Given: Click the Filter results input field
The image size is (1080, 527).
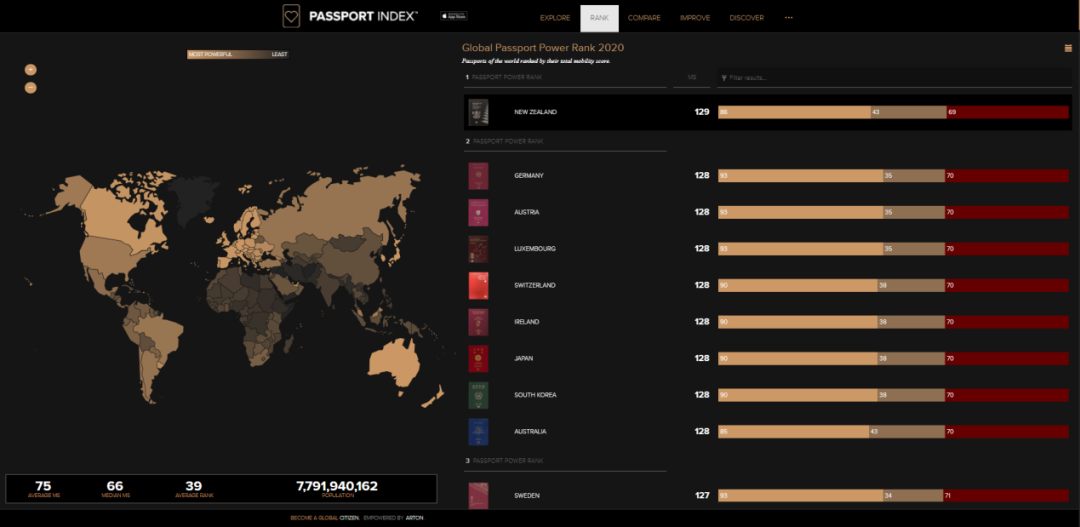Looking at the screenshot, I should tap(894, 77).
